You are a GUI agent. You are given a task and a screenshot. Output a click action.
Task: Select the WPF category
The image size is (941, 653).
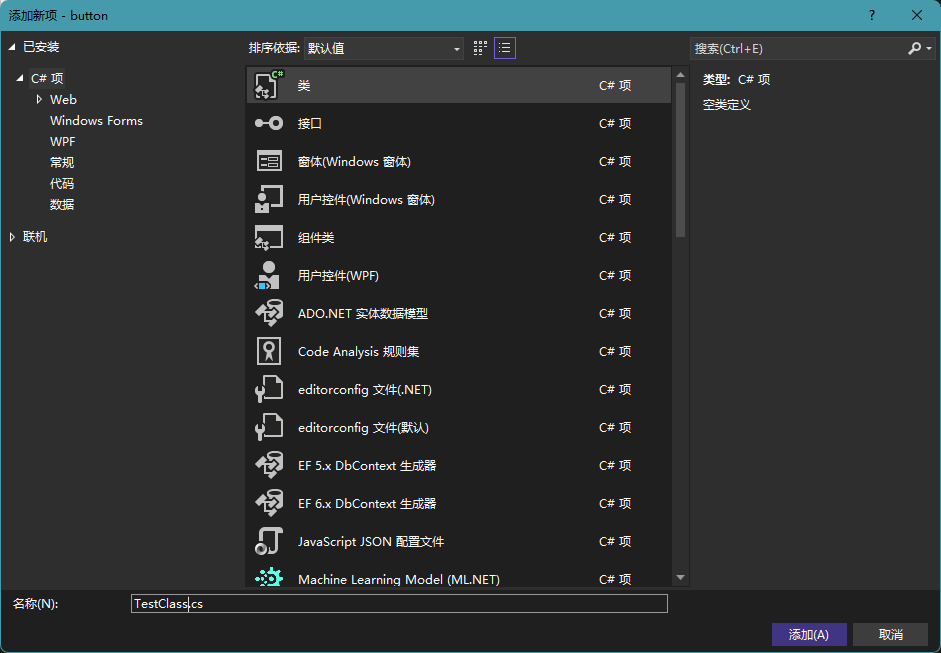(x=62, y=142)
